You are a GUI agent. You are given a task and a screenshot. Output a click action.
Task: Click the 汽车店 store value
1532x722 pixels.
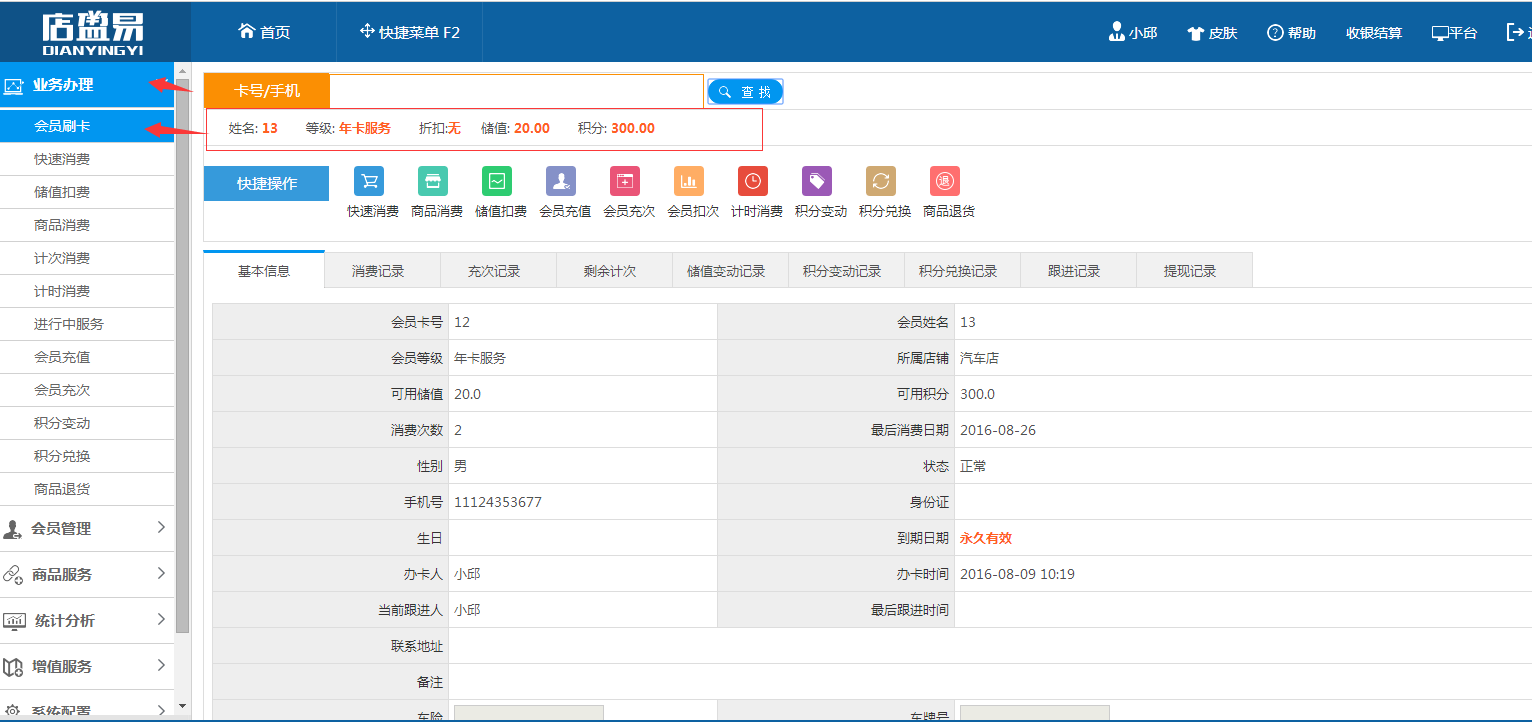tap(980, 358)
